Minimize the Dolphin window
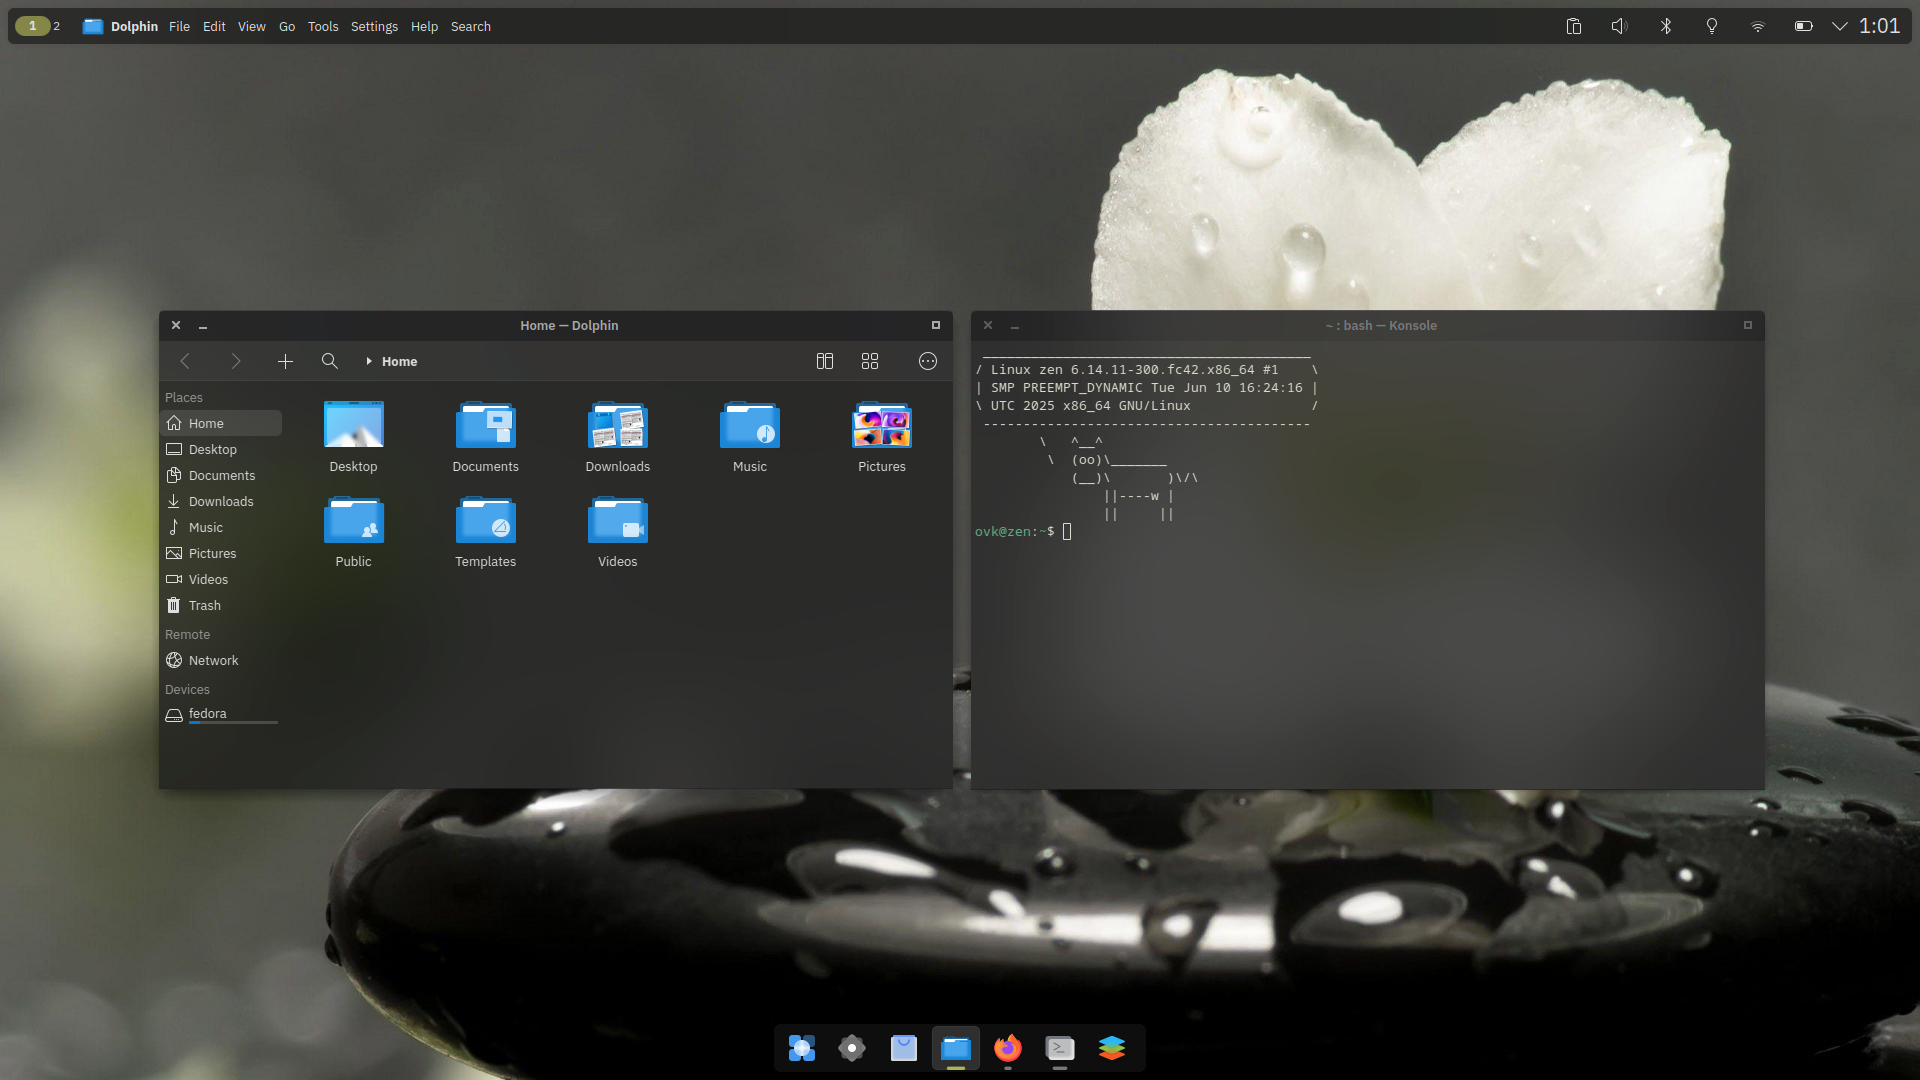This screenshot has height=1080, width=1920. coord(203,326)
